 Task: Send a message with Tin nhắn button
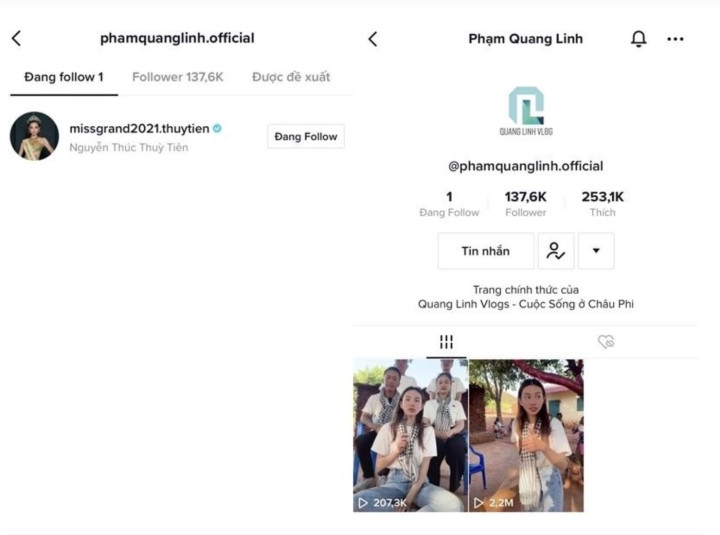point(486,251)
